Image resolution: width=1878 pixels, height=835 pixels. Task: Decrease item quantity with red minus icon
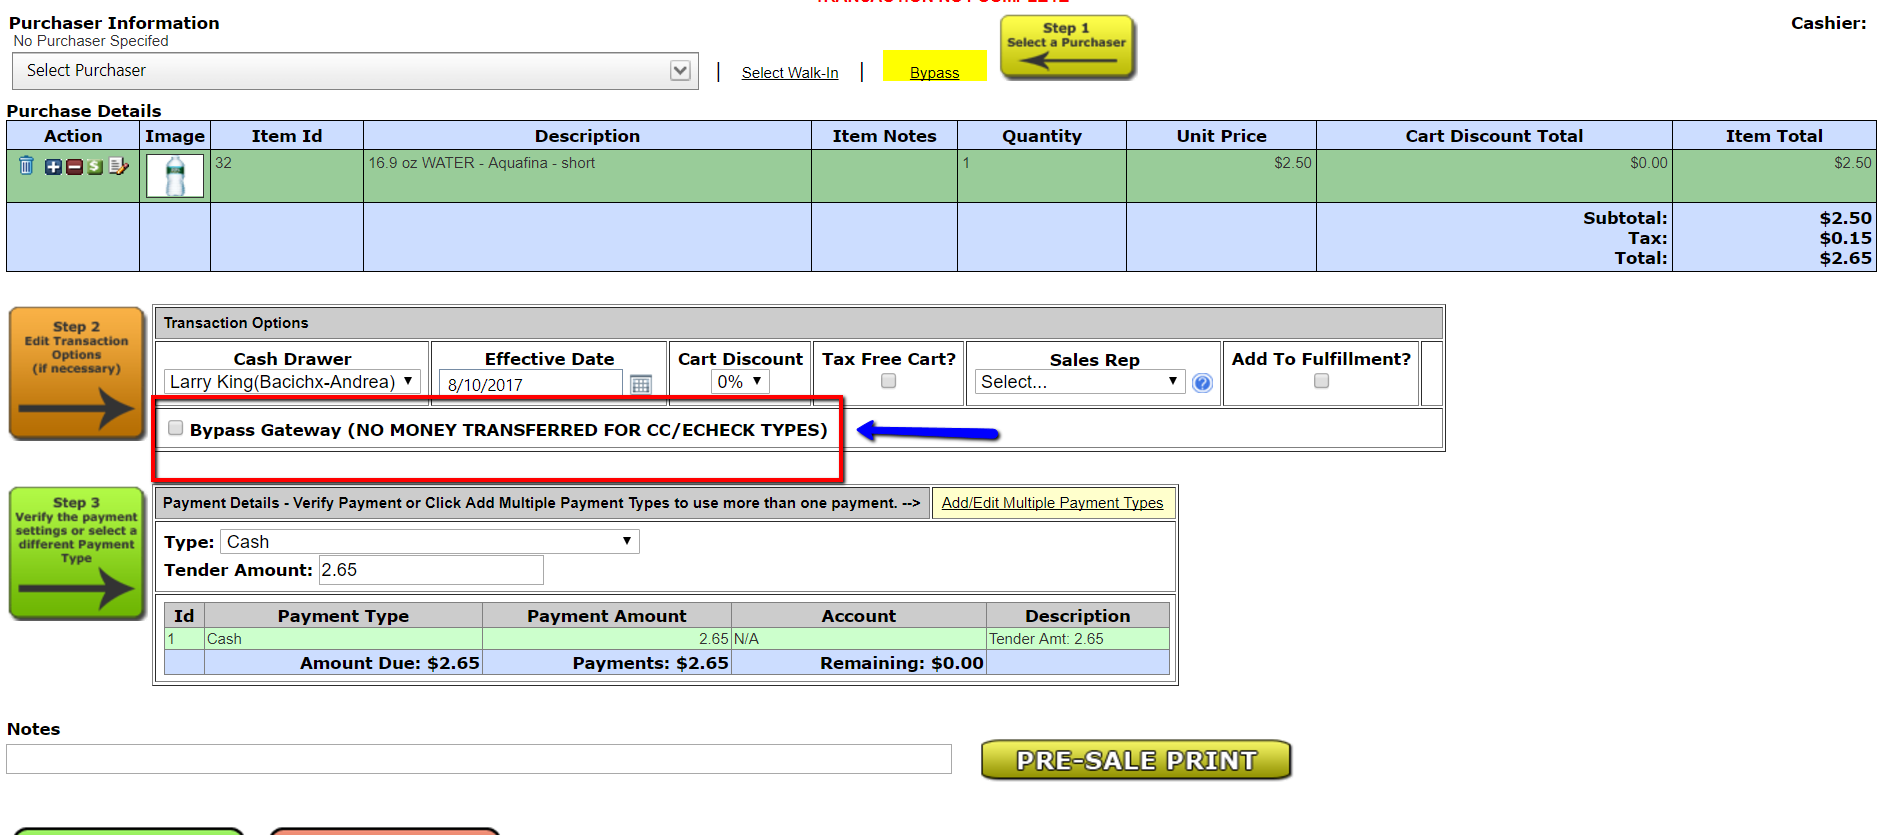click(x=74, y=167)
